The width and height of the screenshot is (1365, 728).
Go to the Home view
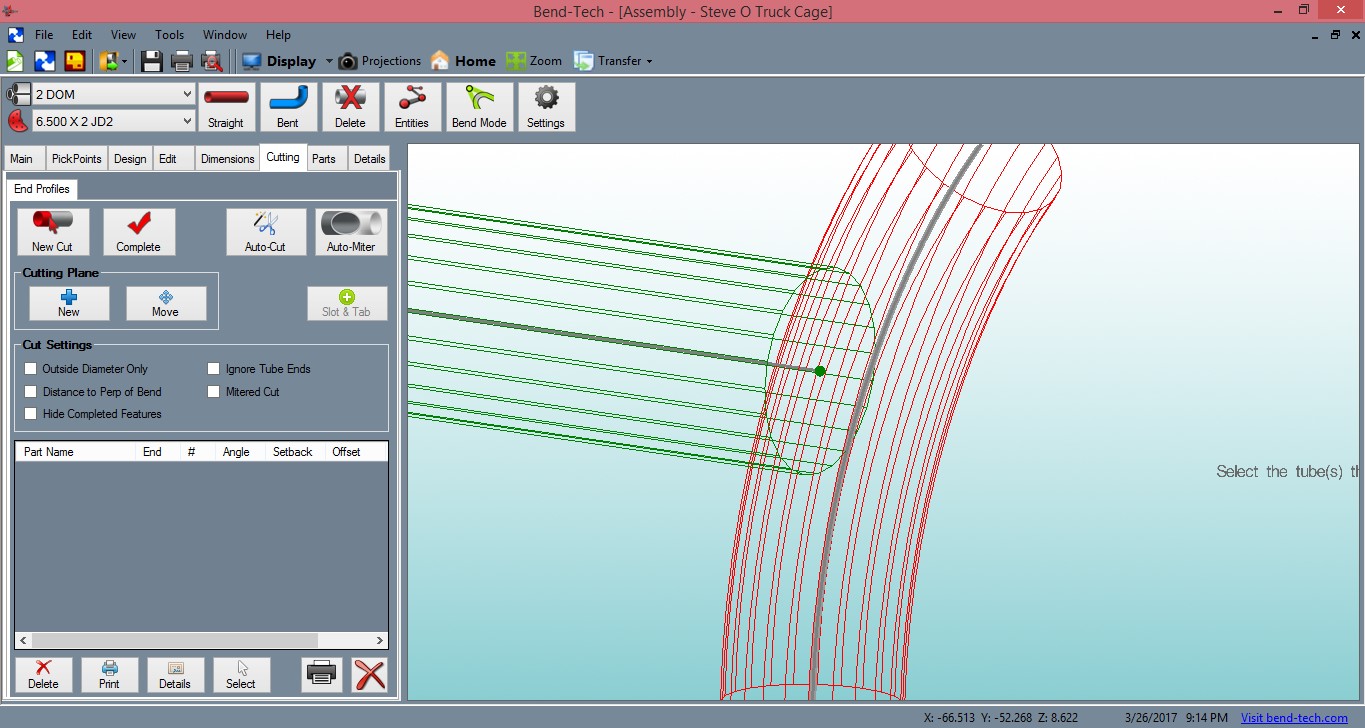463,61
